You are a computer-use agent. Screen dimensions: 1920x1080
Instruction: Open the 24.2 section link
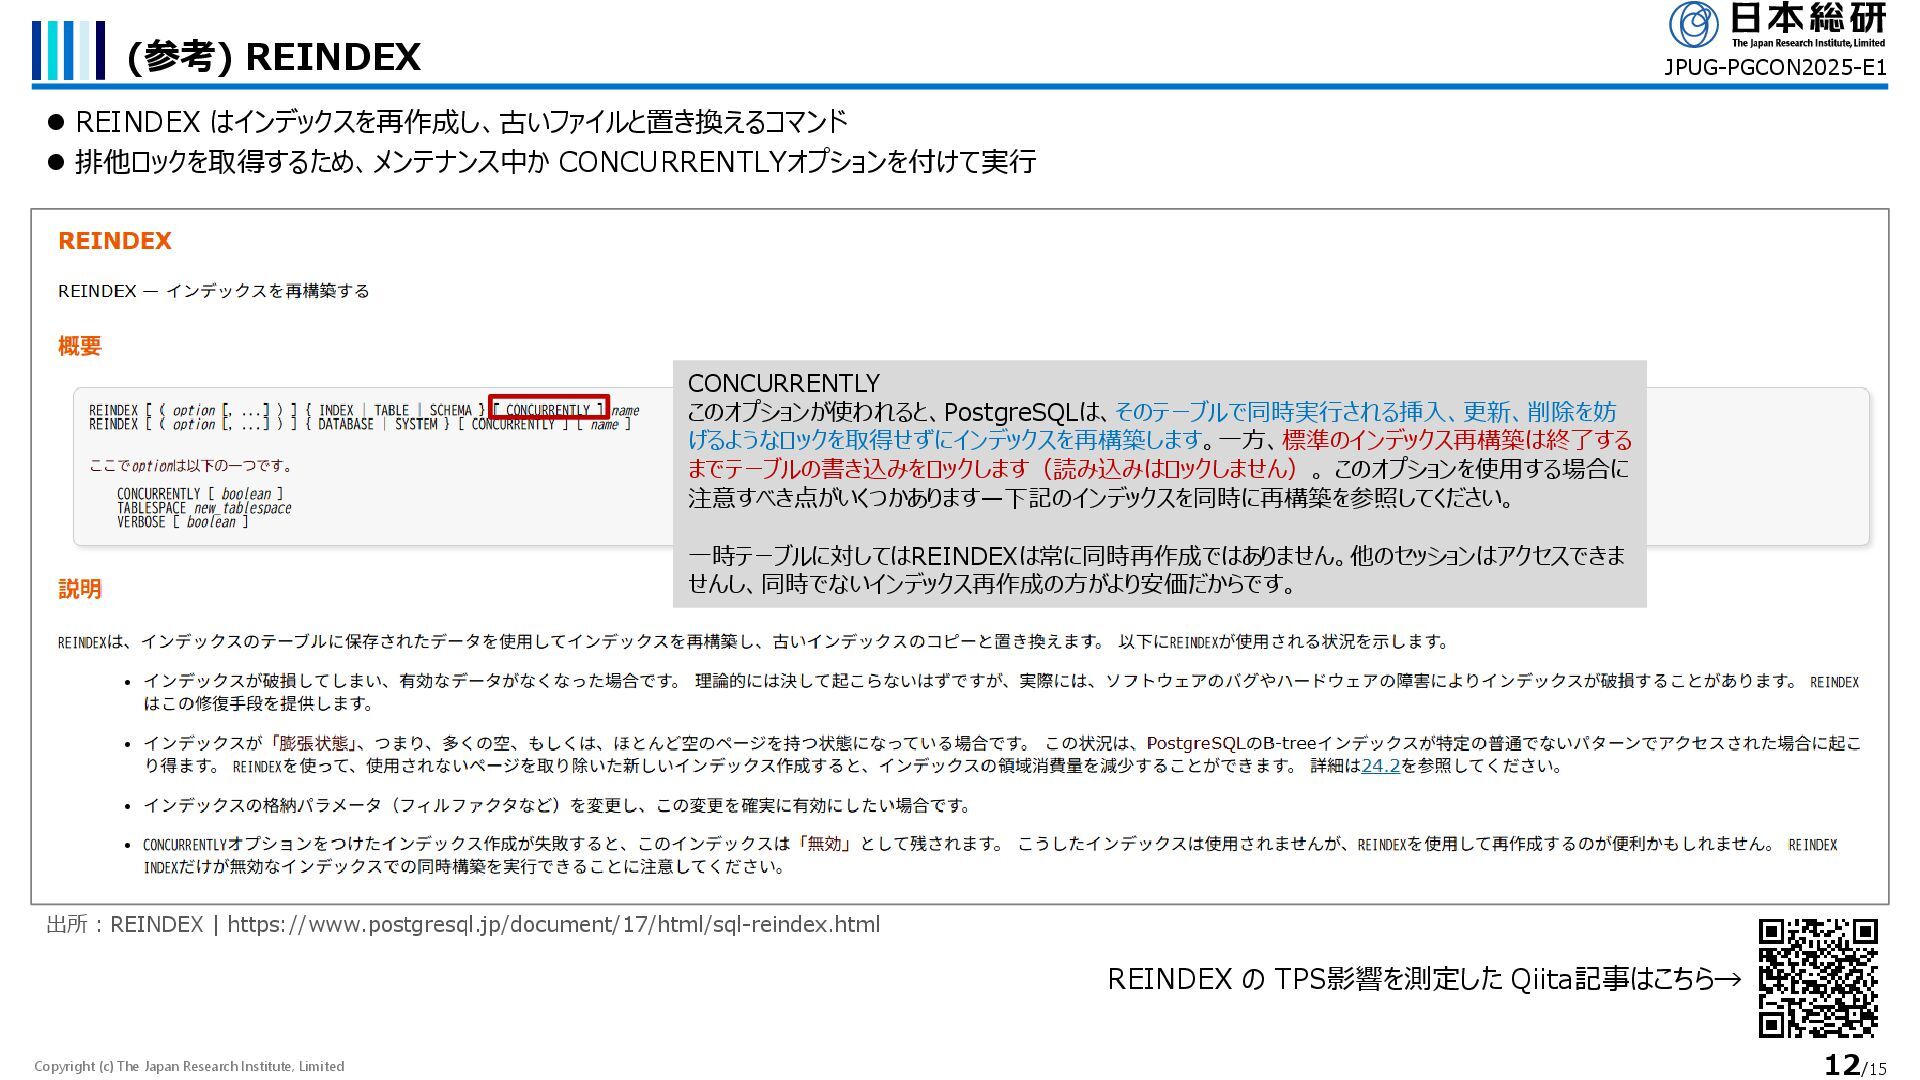click(x=1380, y=766)
